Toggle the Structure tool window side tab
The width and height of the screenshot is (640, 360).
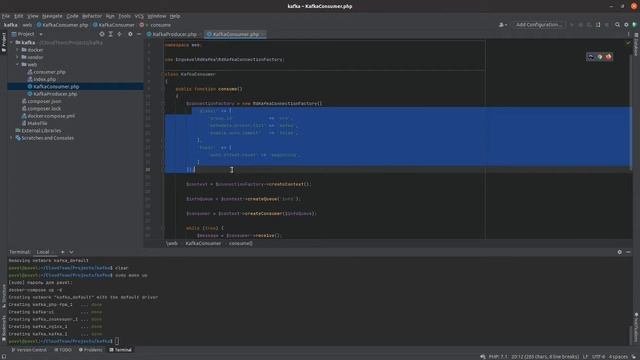(4, 296)
